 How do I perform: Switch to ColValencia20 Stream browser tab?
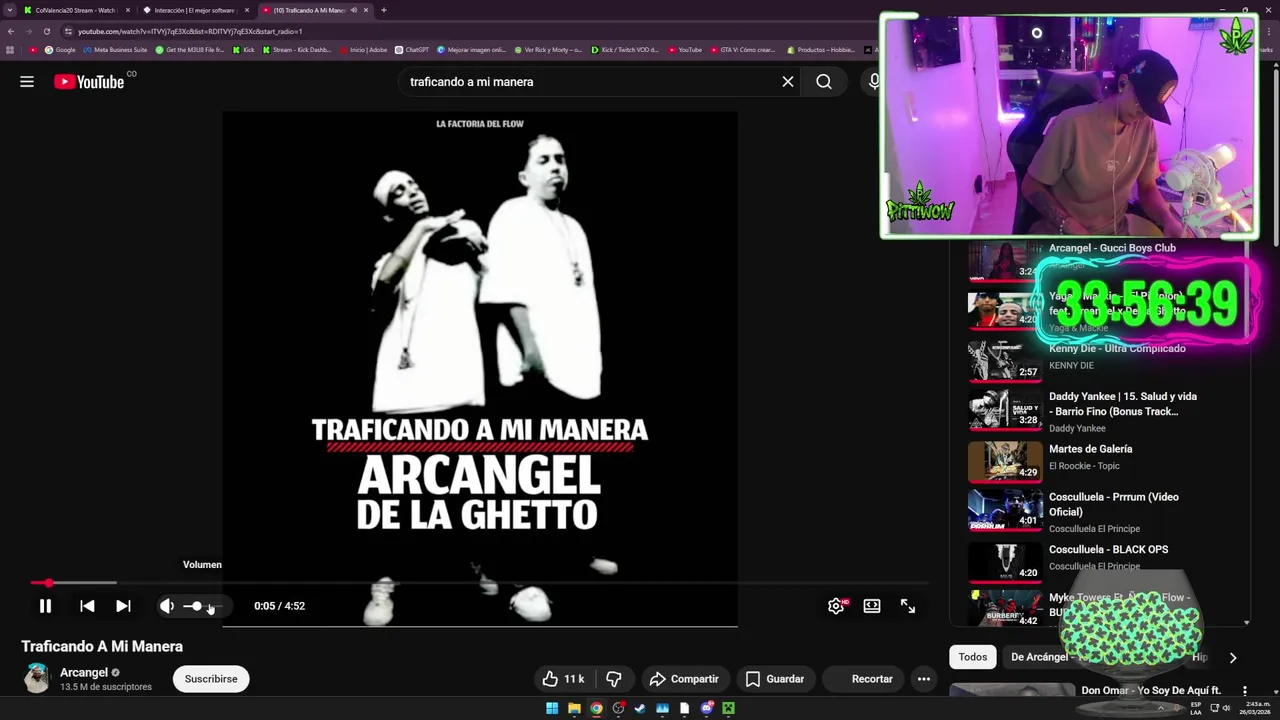[x=76, y=10]
